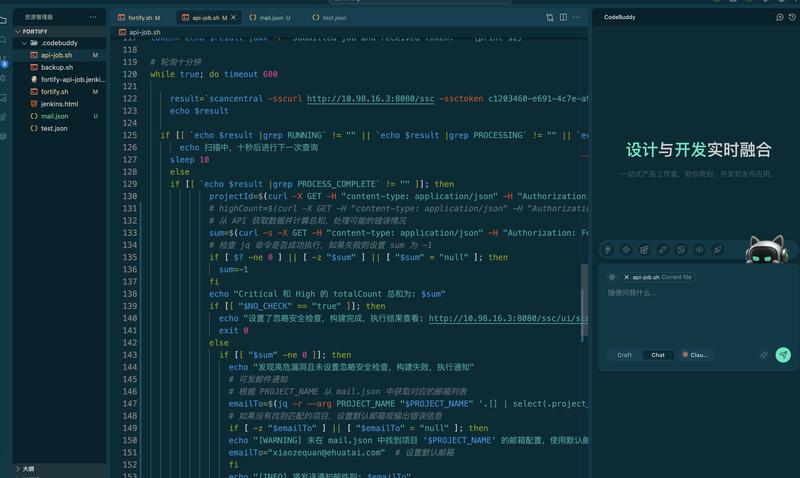Click line number 143 in the gutter
This screenshot has width=800, height=478.
point(130,355)
